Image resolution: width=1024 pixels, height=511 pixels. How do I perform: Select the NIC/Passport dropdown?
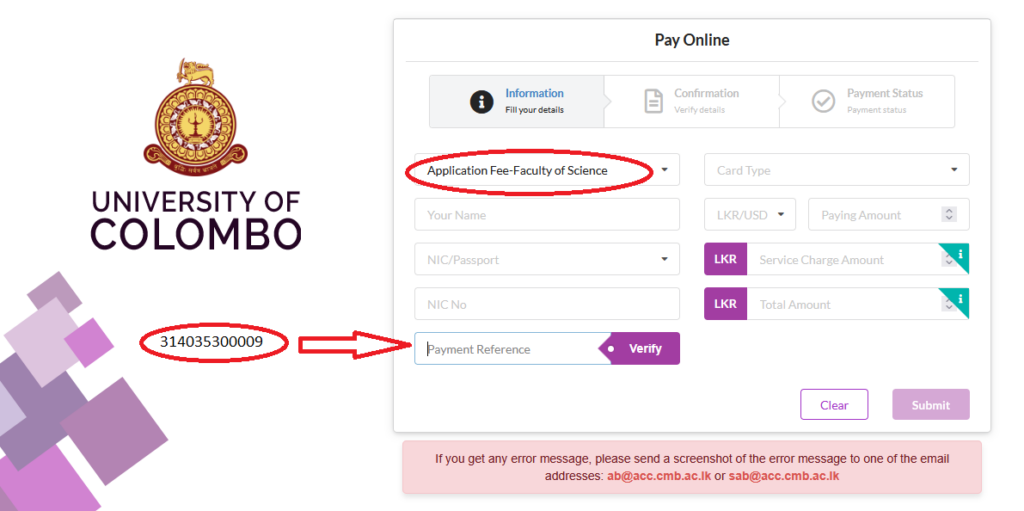(547, 259)
